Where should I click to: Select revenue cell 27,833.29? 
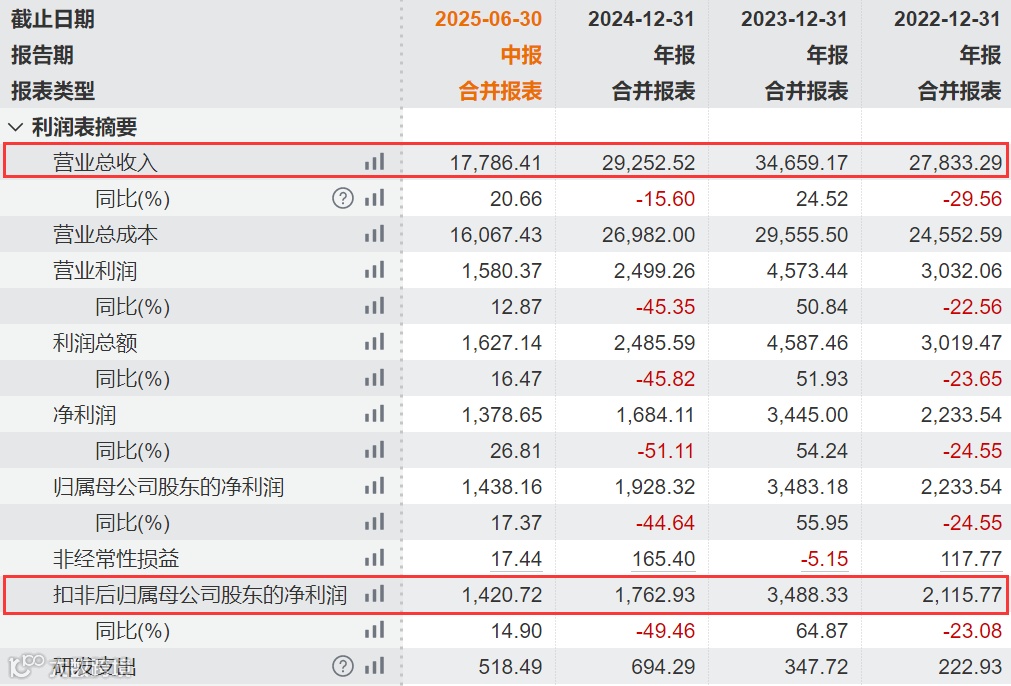[x=955, y=162]
